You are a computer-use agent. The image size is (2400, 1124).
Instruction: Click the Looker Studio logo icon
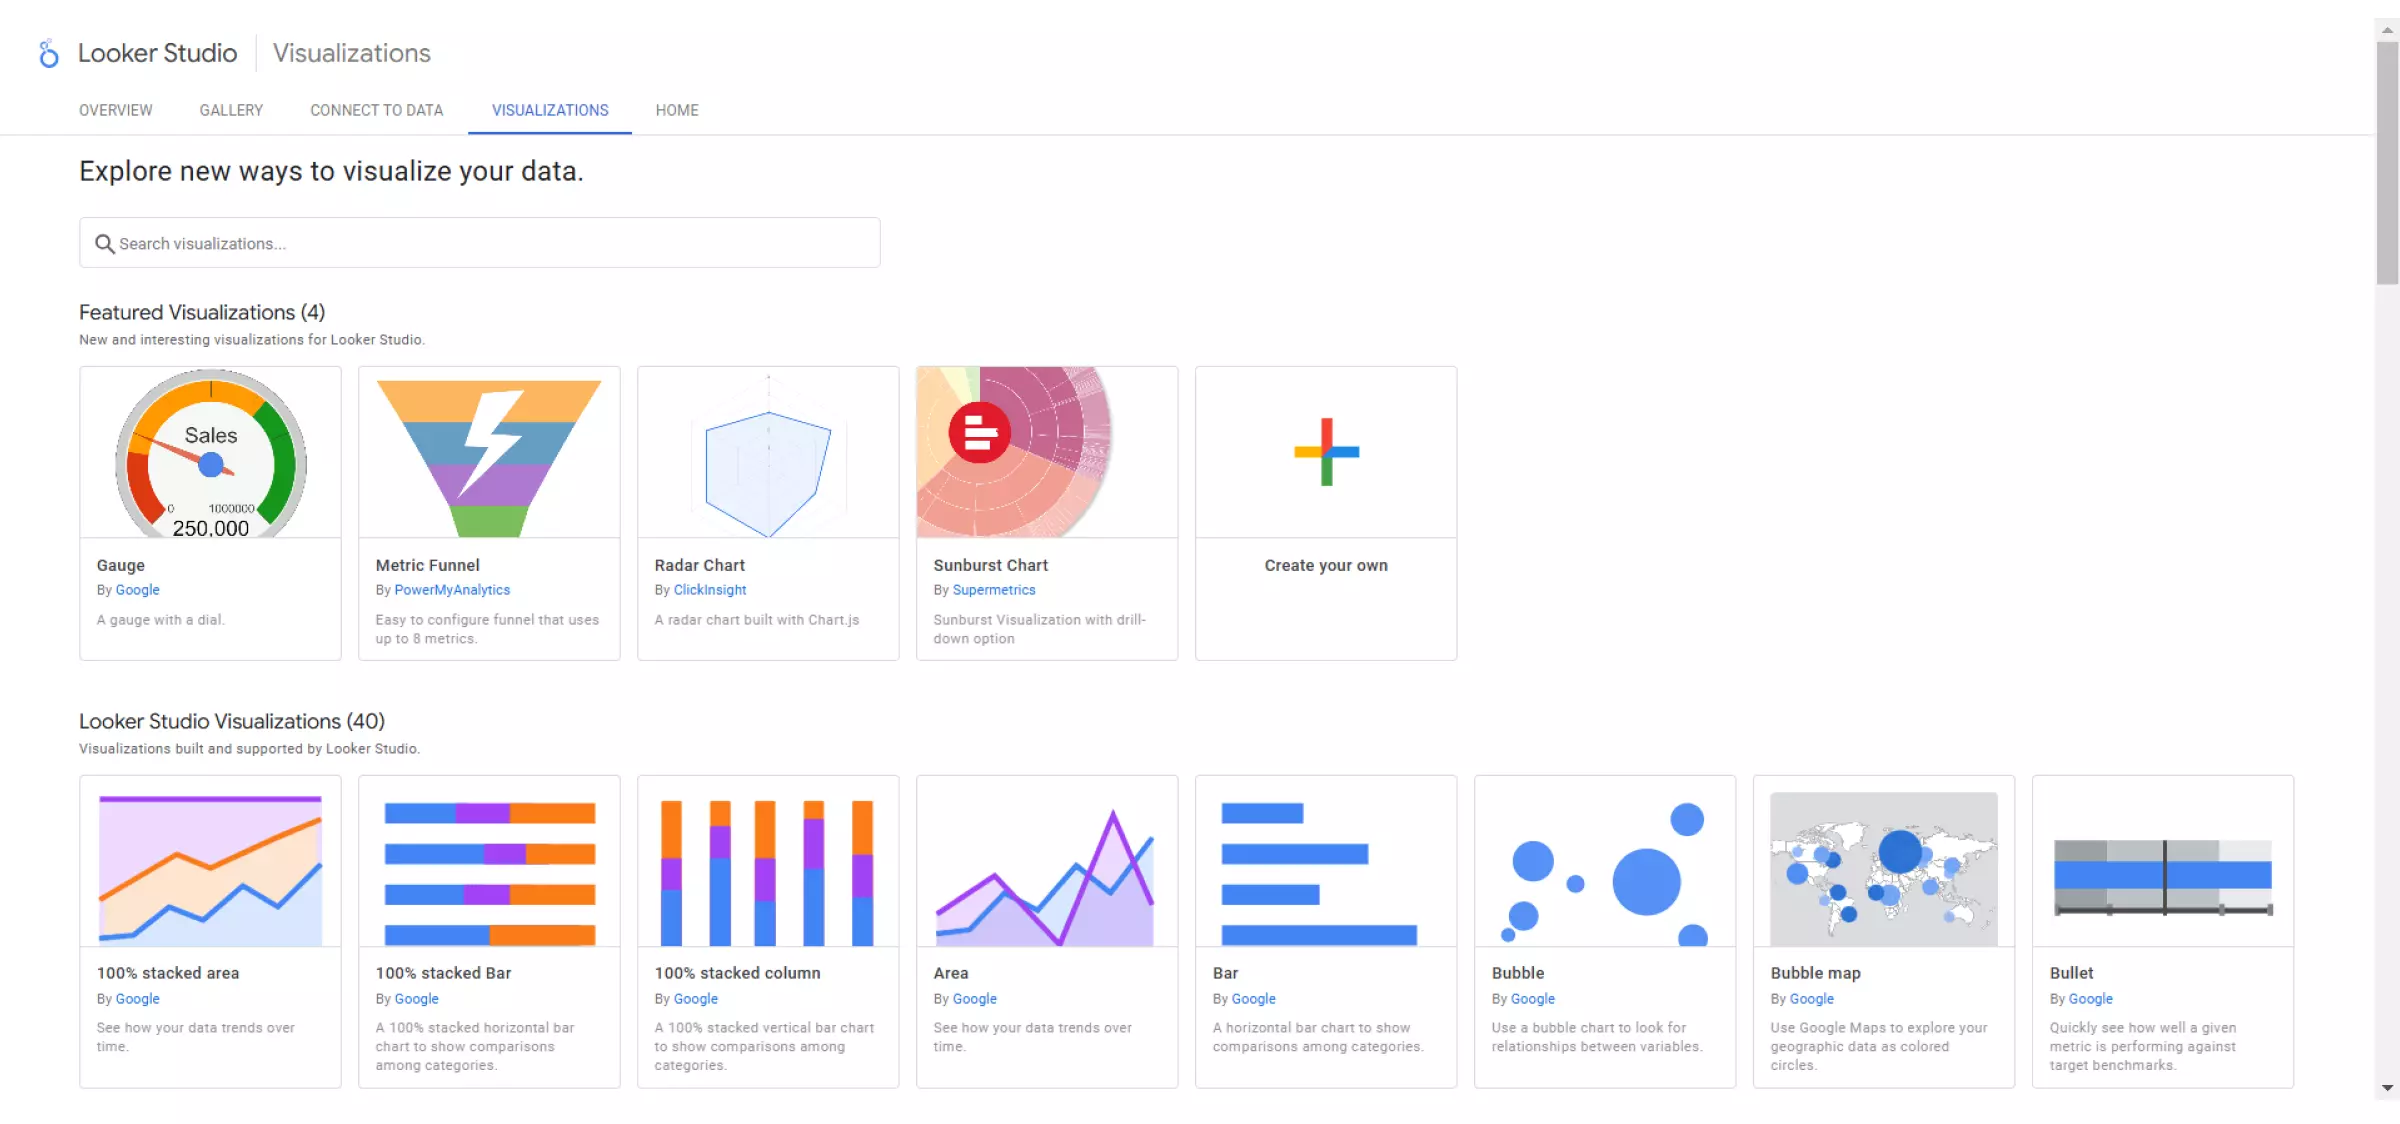pyautogui.click(x=48, y=53)
